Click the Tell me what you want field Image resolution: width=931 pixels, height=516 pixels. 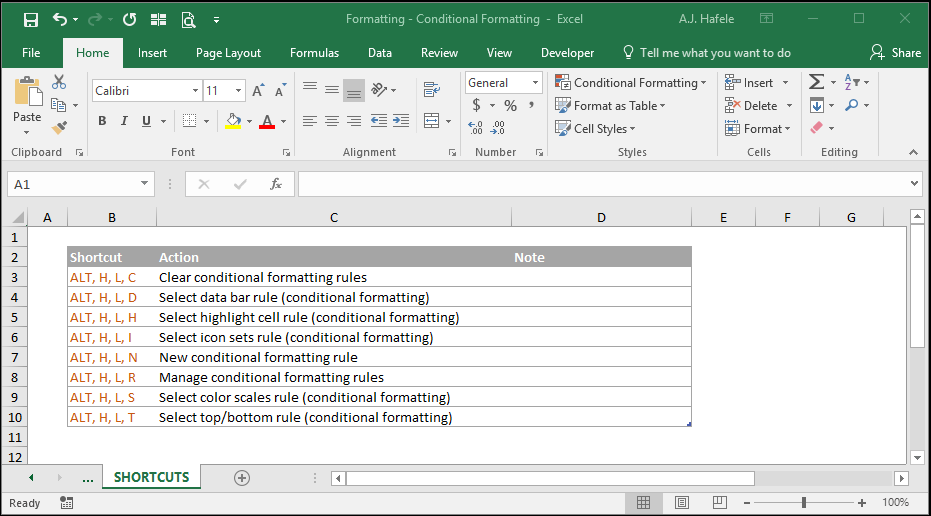pyautogui.click(x=707, y=53)
